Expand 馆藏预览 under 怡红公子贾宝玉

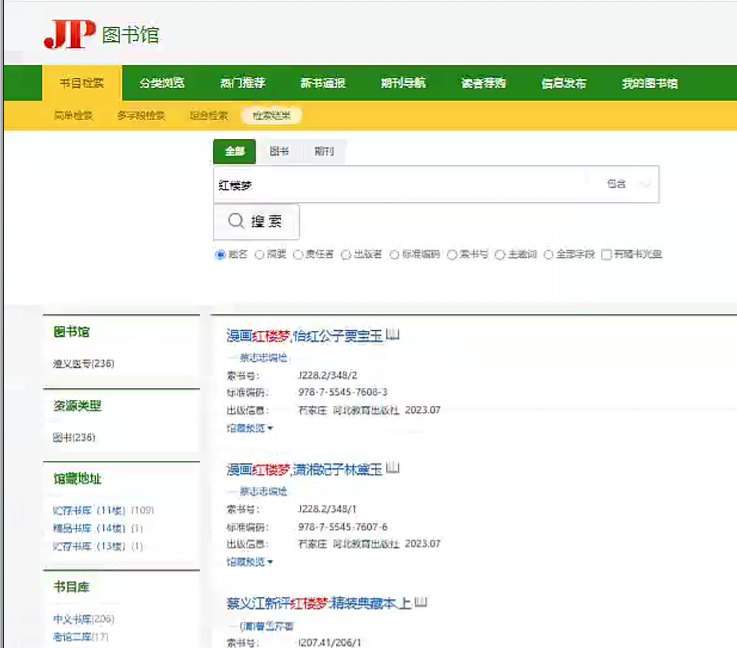(249, 428)
